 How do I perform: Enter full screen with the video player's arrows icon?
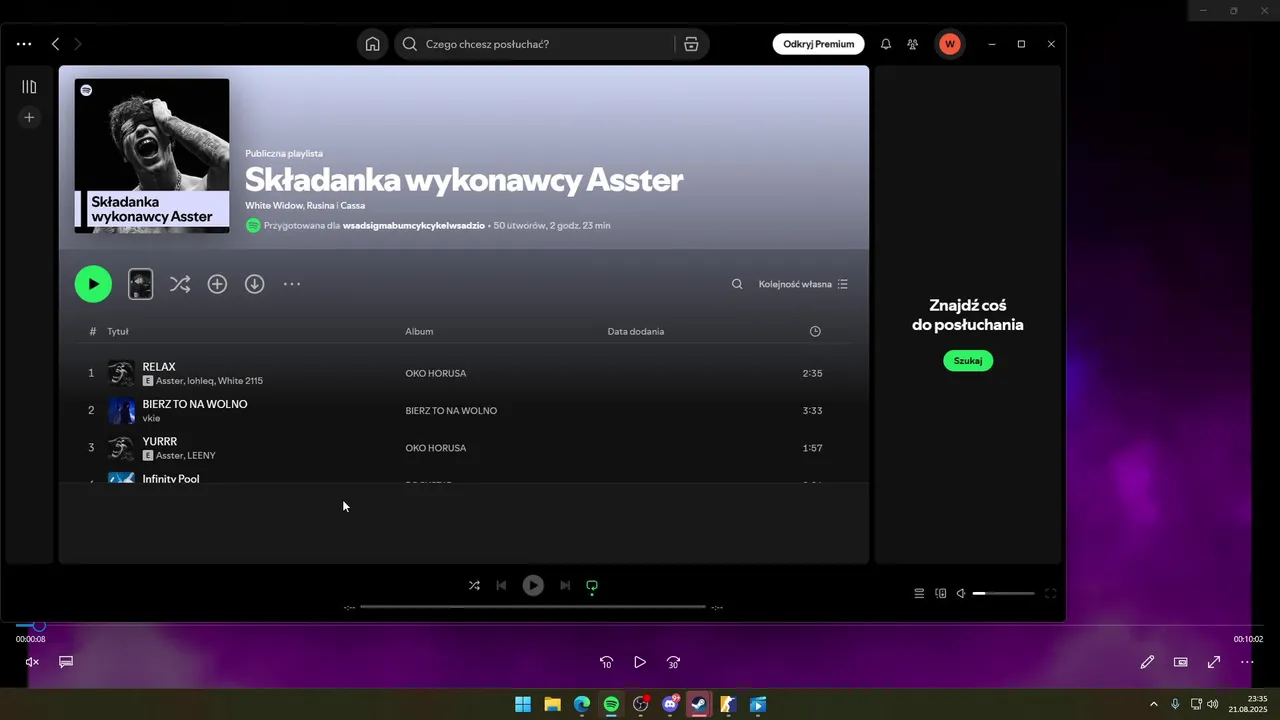tap(1214, 662)
